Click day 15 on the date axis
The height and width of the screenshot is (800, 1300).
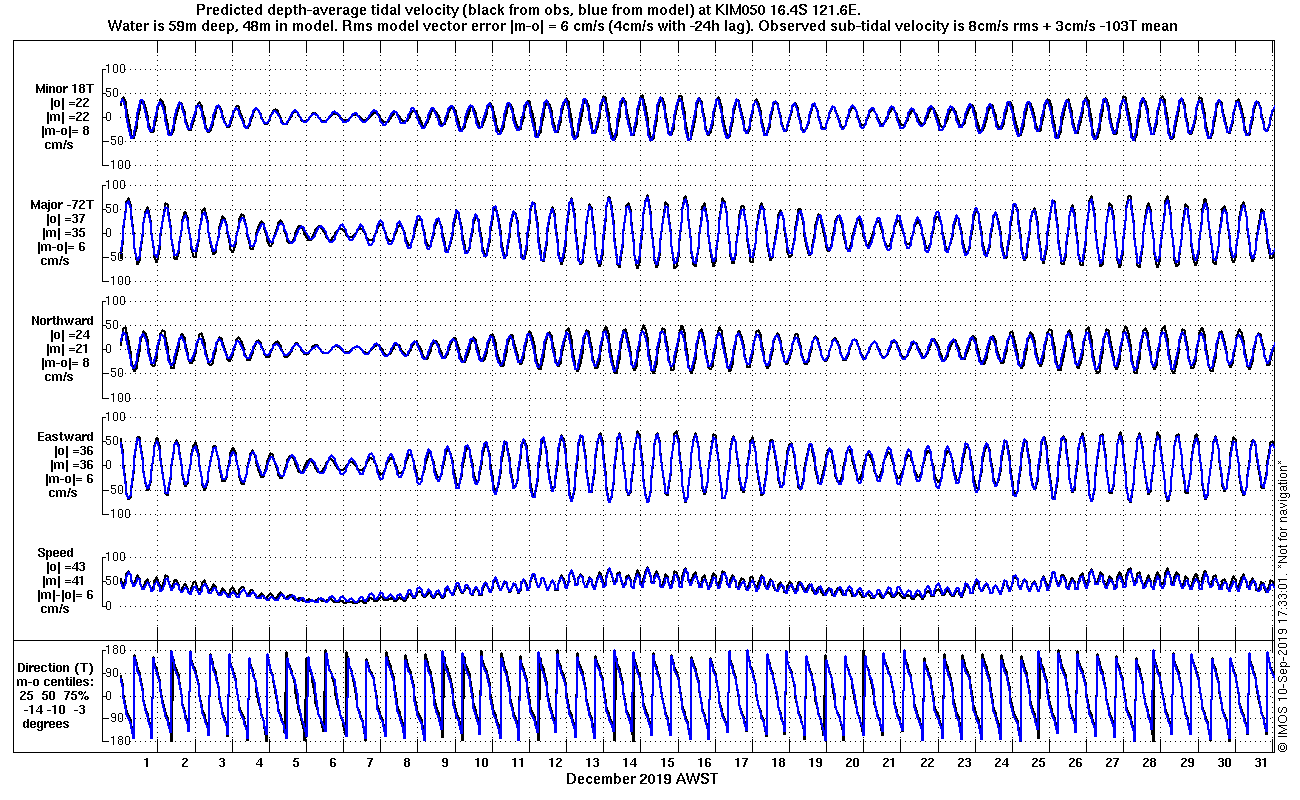tap(667, 762)
